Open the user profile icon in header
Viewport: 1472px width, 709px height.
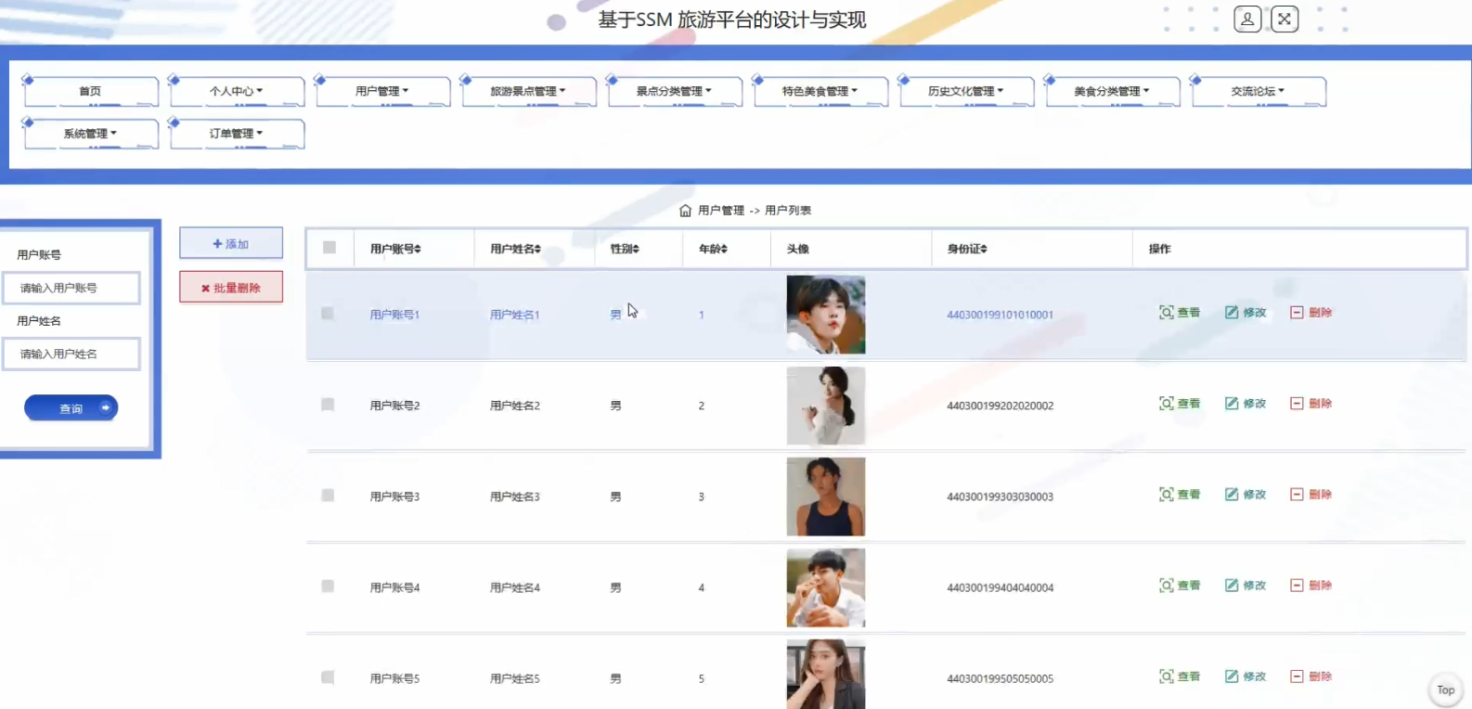[1247, 19]
